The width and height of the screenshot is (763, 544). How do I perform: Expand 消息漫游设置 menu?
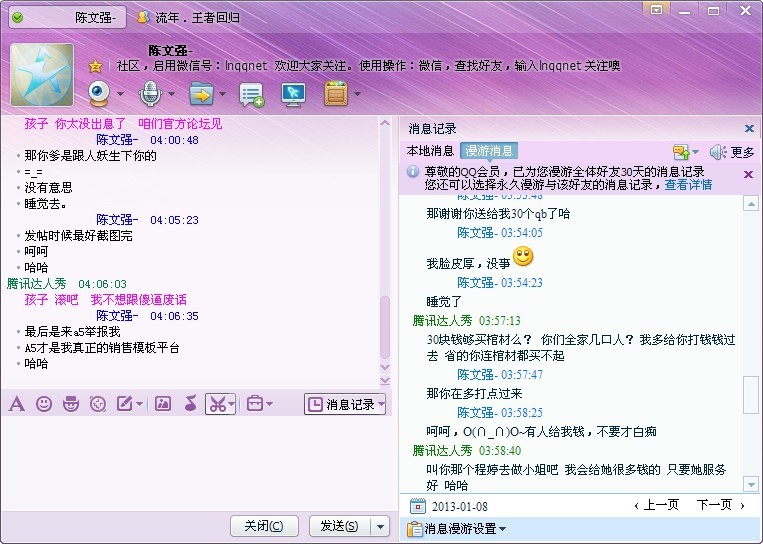tap(456, 529)
